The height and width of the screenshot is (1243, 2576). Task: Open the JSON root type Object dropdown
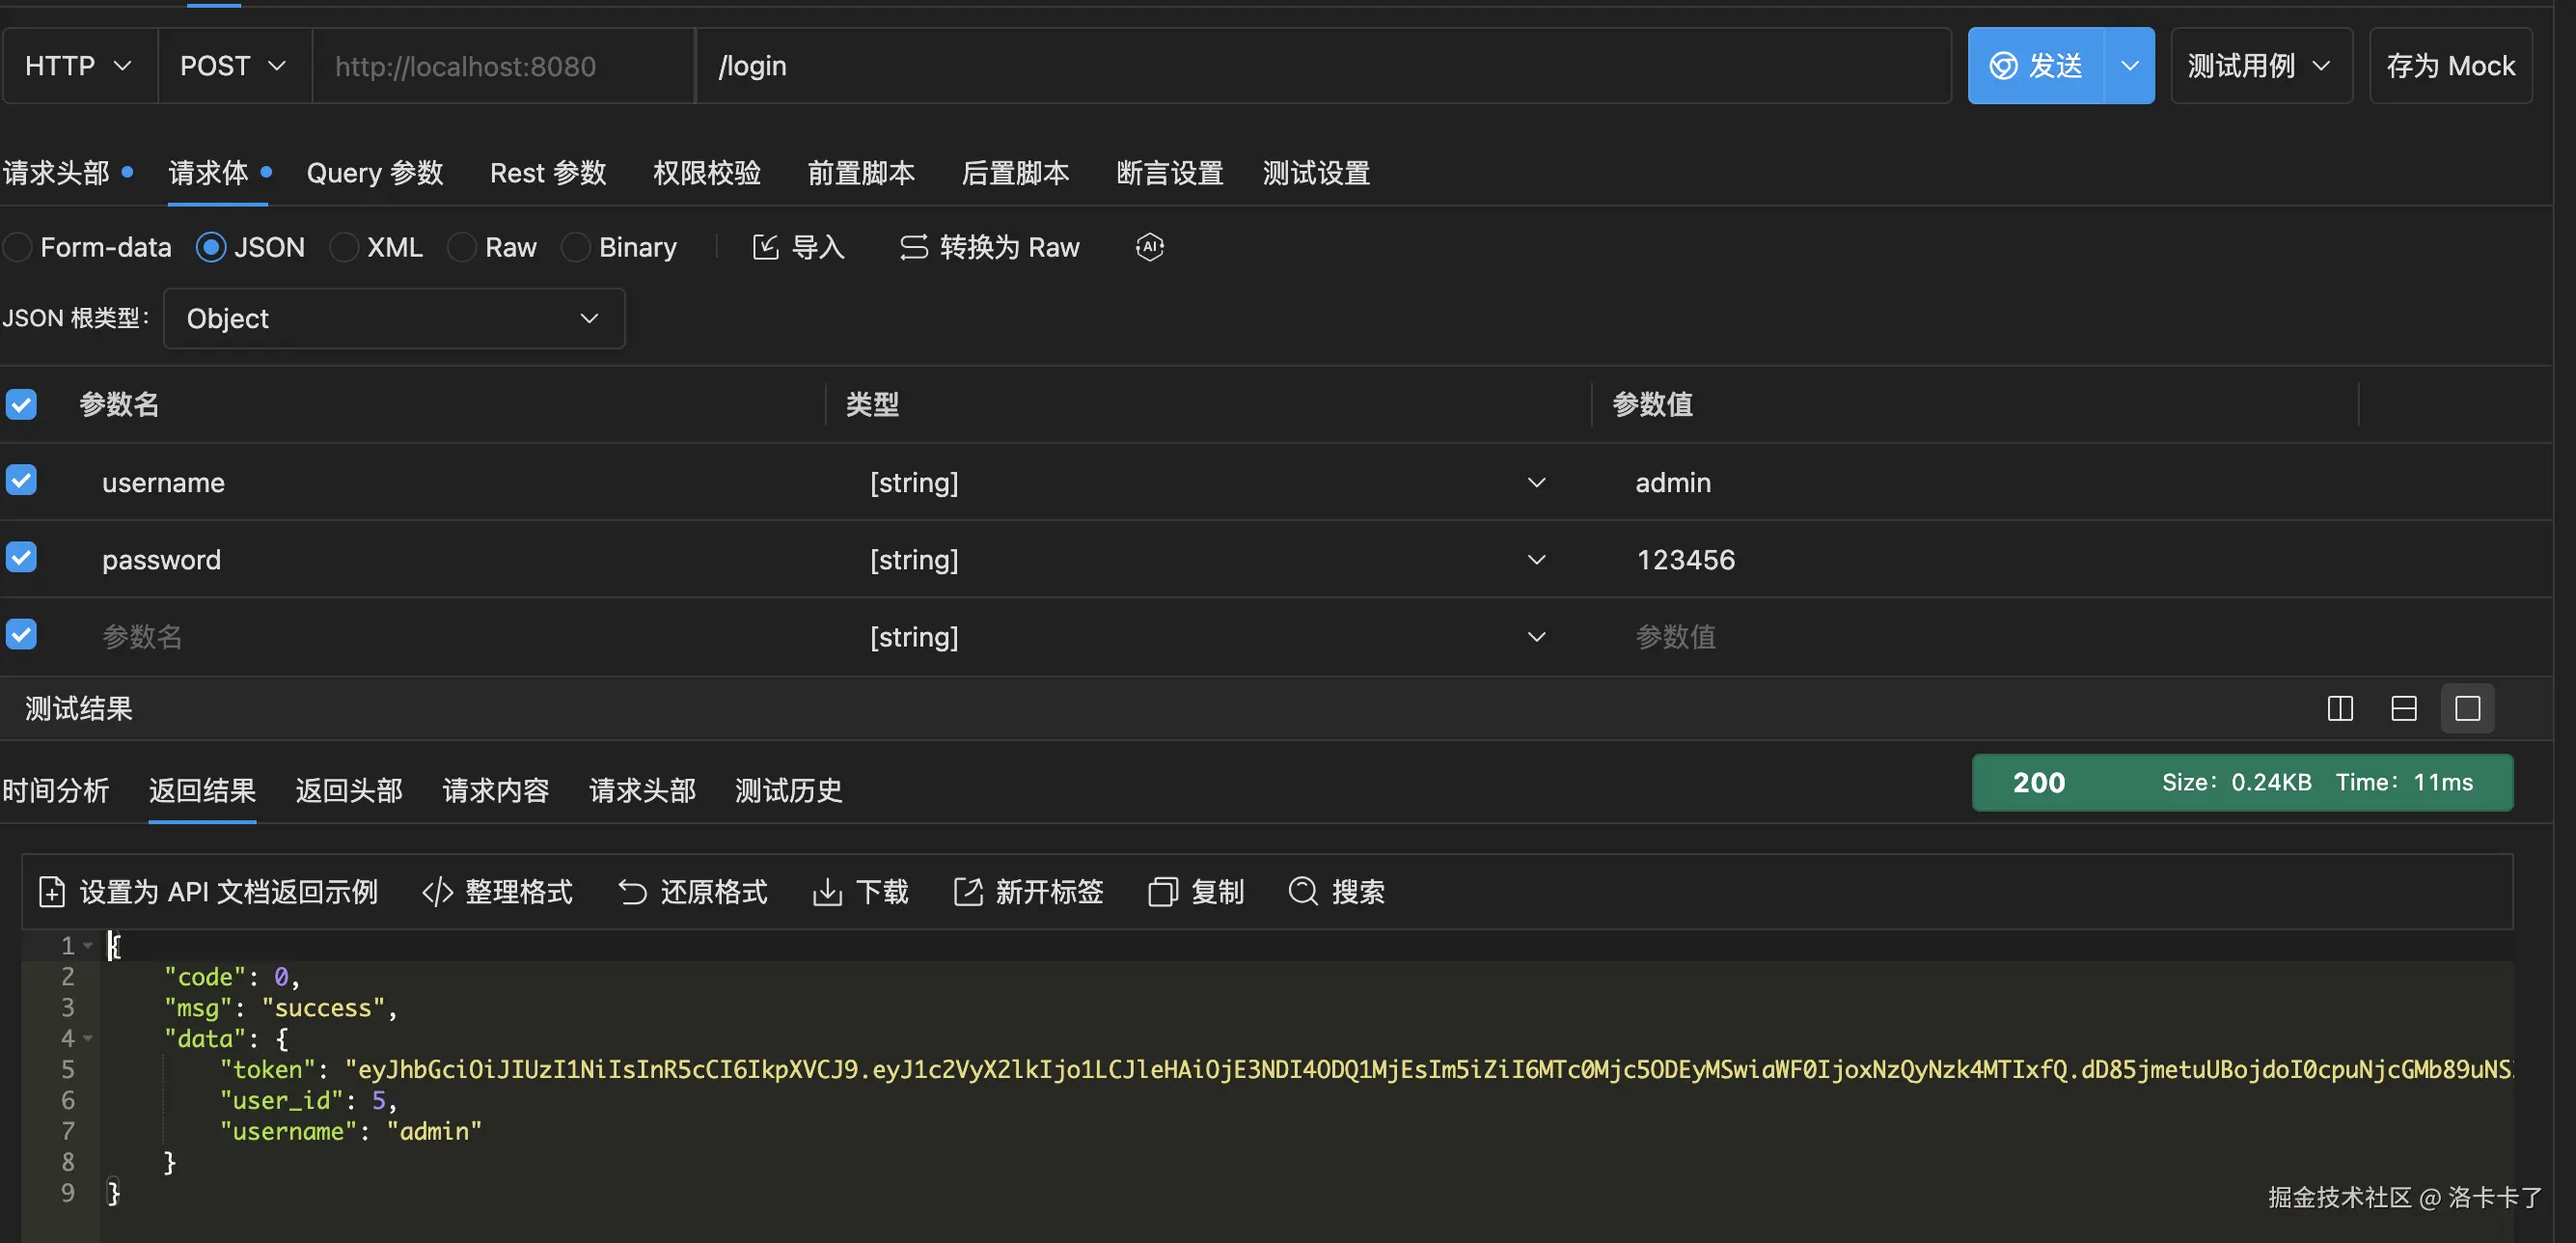pyautogui.click(x=394, y=318)
